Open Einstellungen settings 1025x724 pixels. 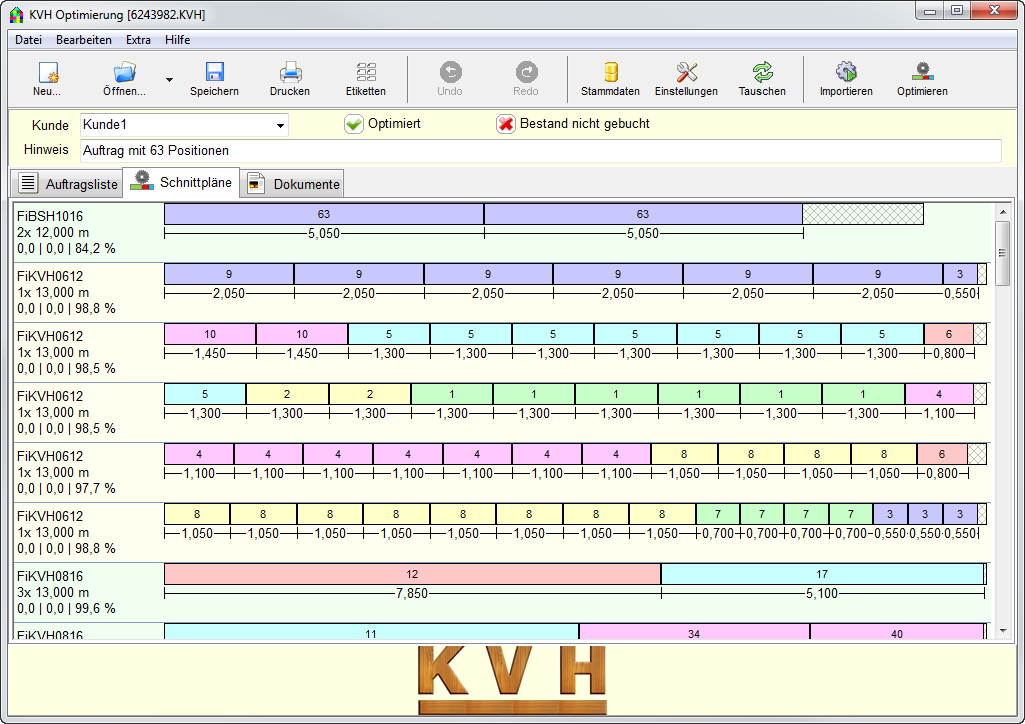(685, 79)
